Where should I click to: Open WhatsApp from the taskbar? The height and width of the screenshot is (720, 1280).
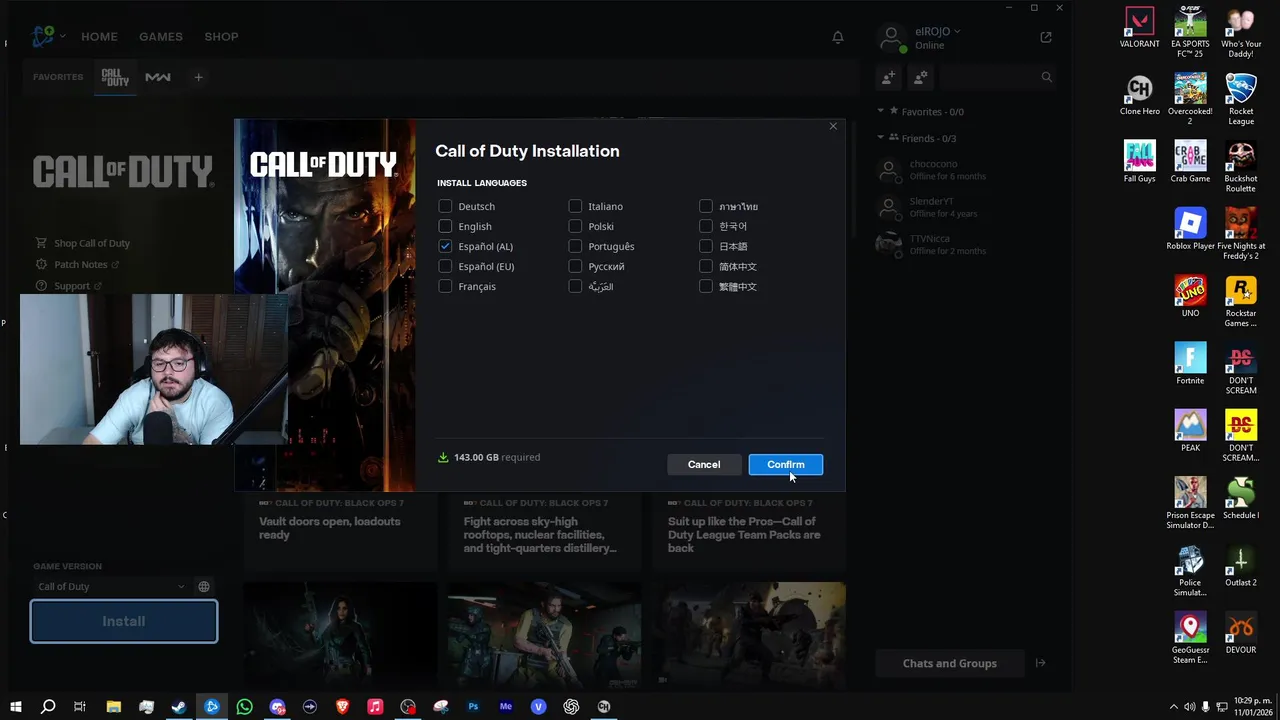coord(244,707)
